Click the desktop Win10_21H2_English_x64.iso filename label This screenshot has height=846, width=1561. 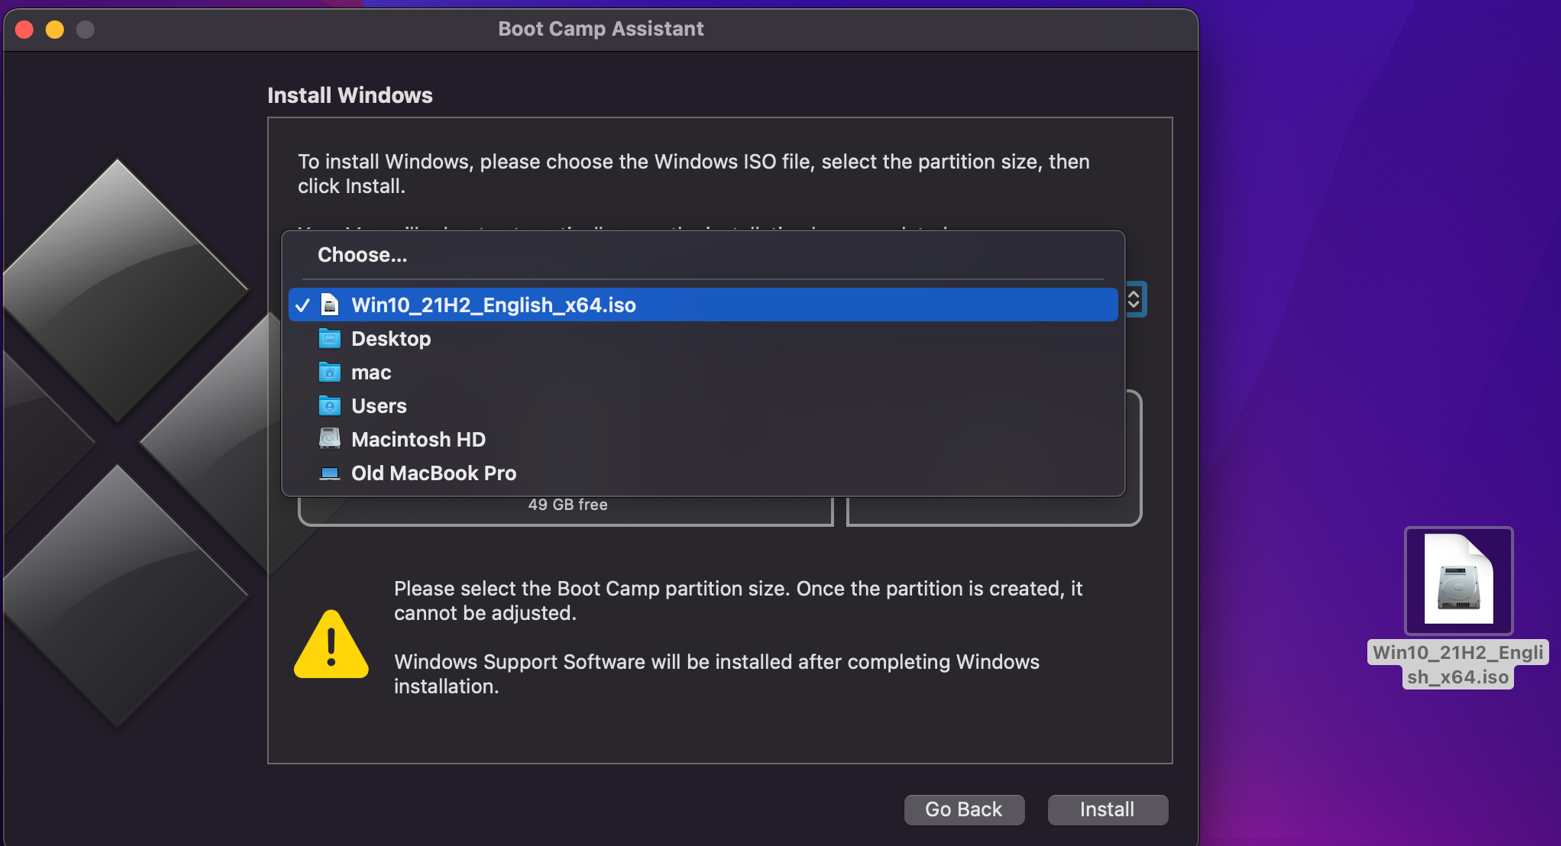1458,665
